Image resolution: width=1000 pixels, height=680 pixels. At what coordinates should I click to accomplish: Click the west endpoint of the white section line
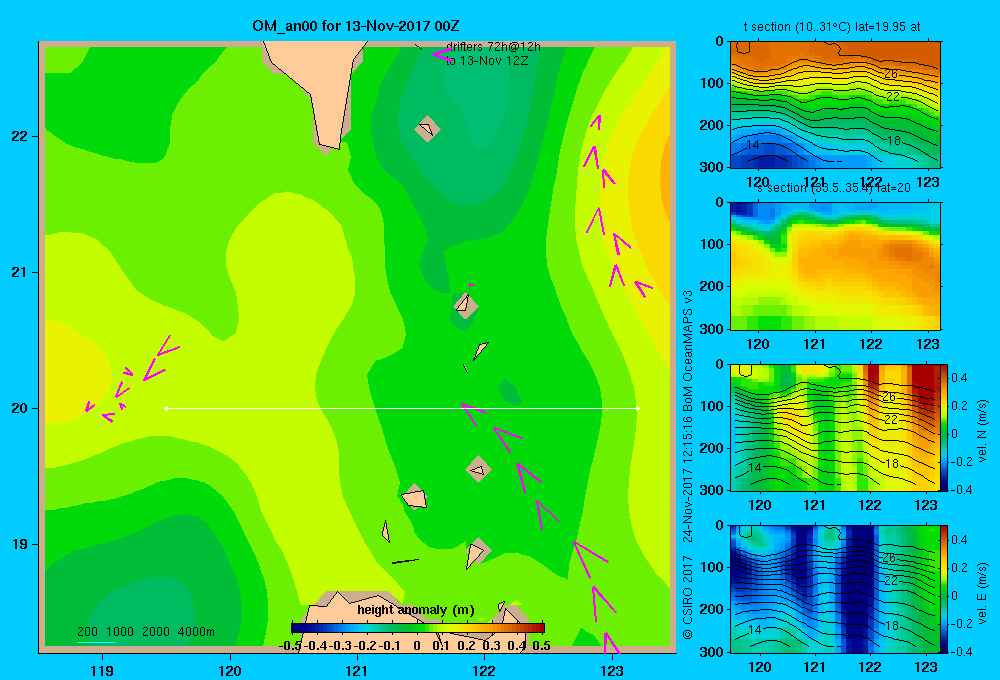(x=166, y=408)
